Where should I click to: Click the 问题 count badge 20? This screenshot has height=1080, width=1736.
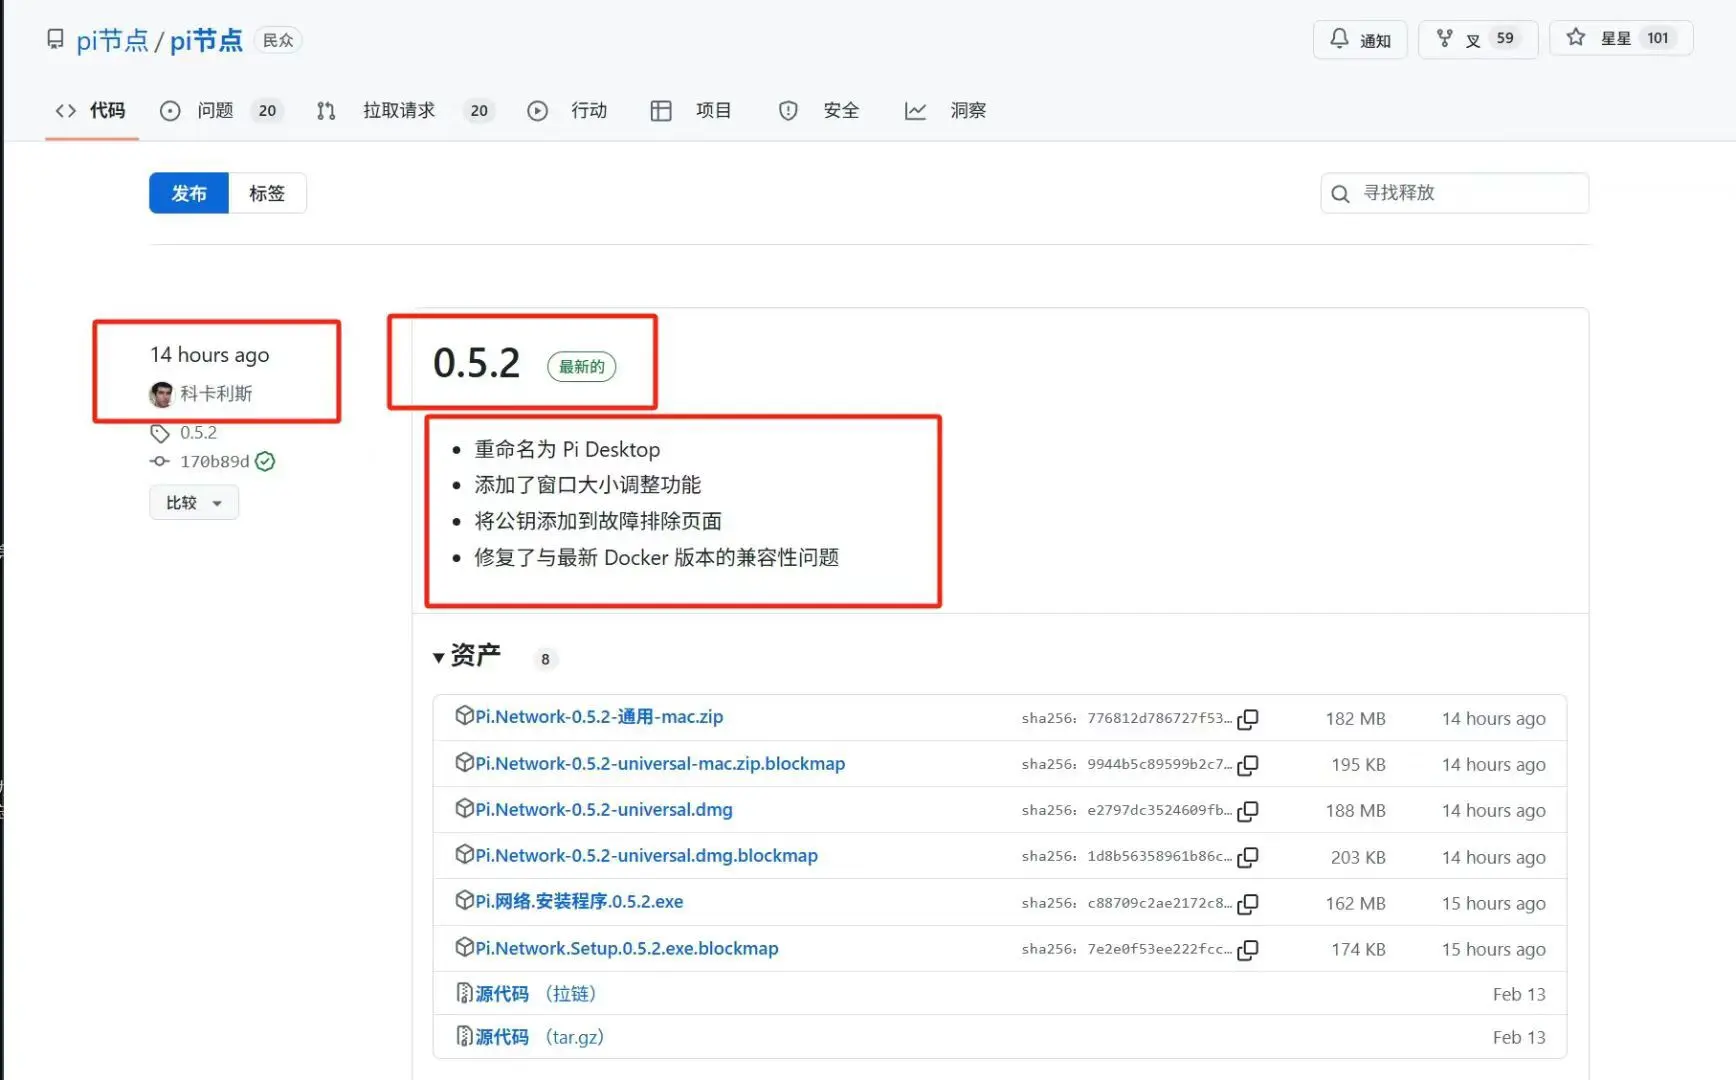coord(267,111)
